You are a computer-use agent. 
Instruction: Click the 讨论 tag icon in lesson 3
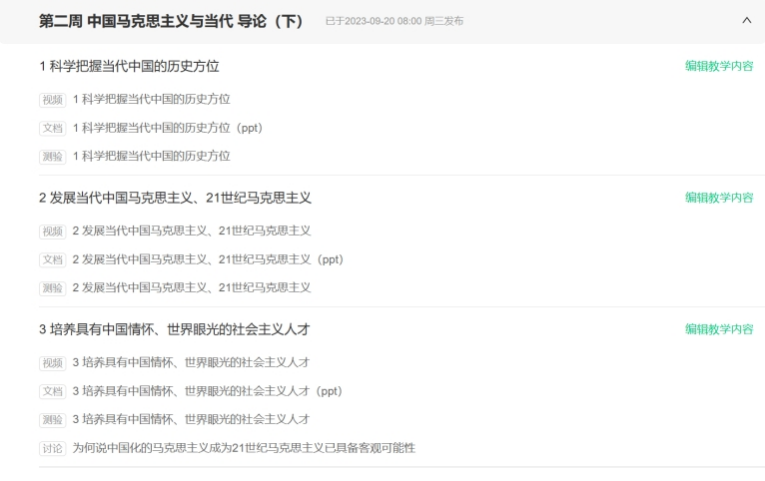coord(52,448)
